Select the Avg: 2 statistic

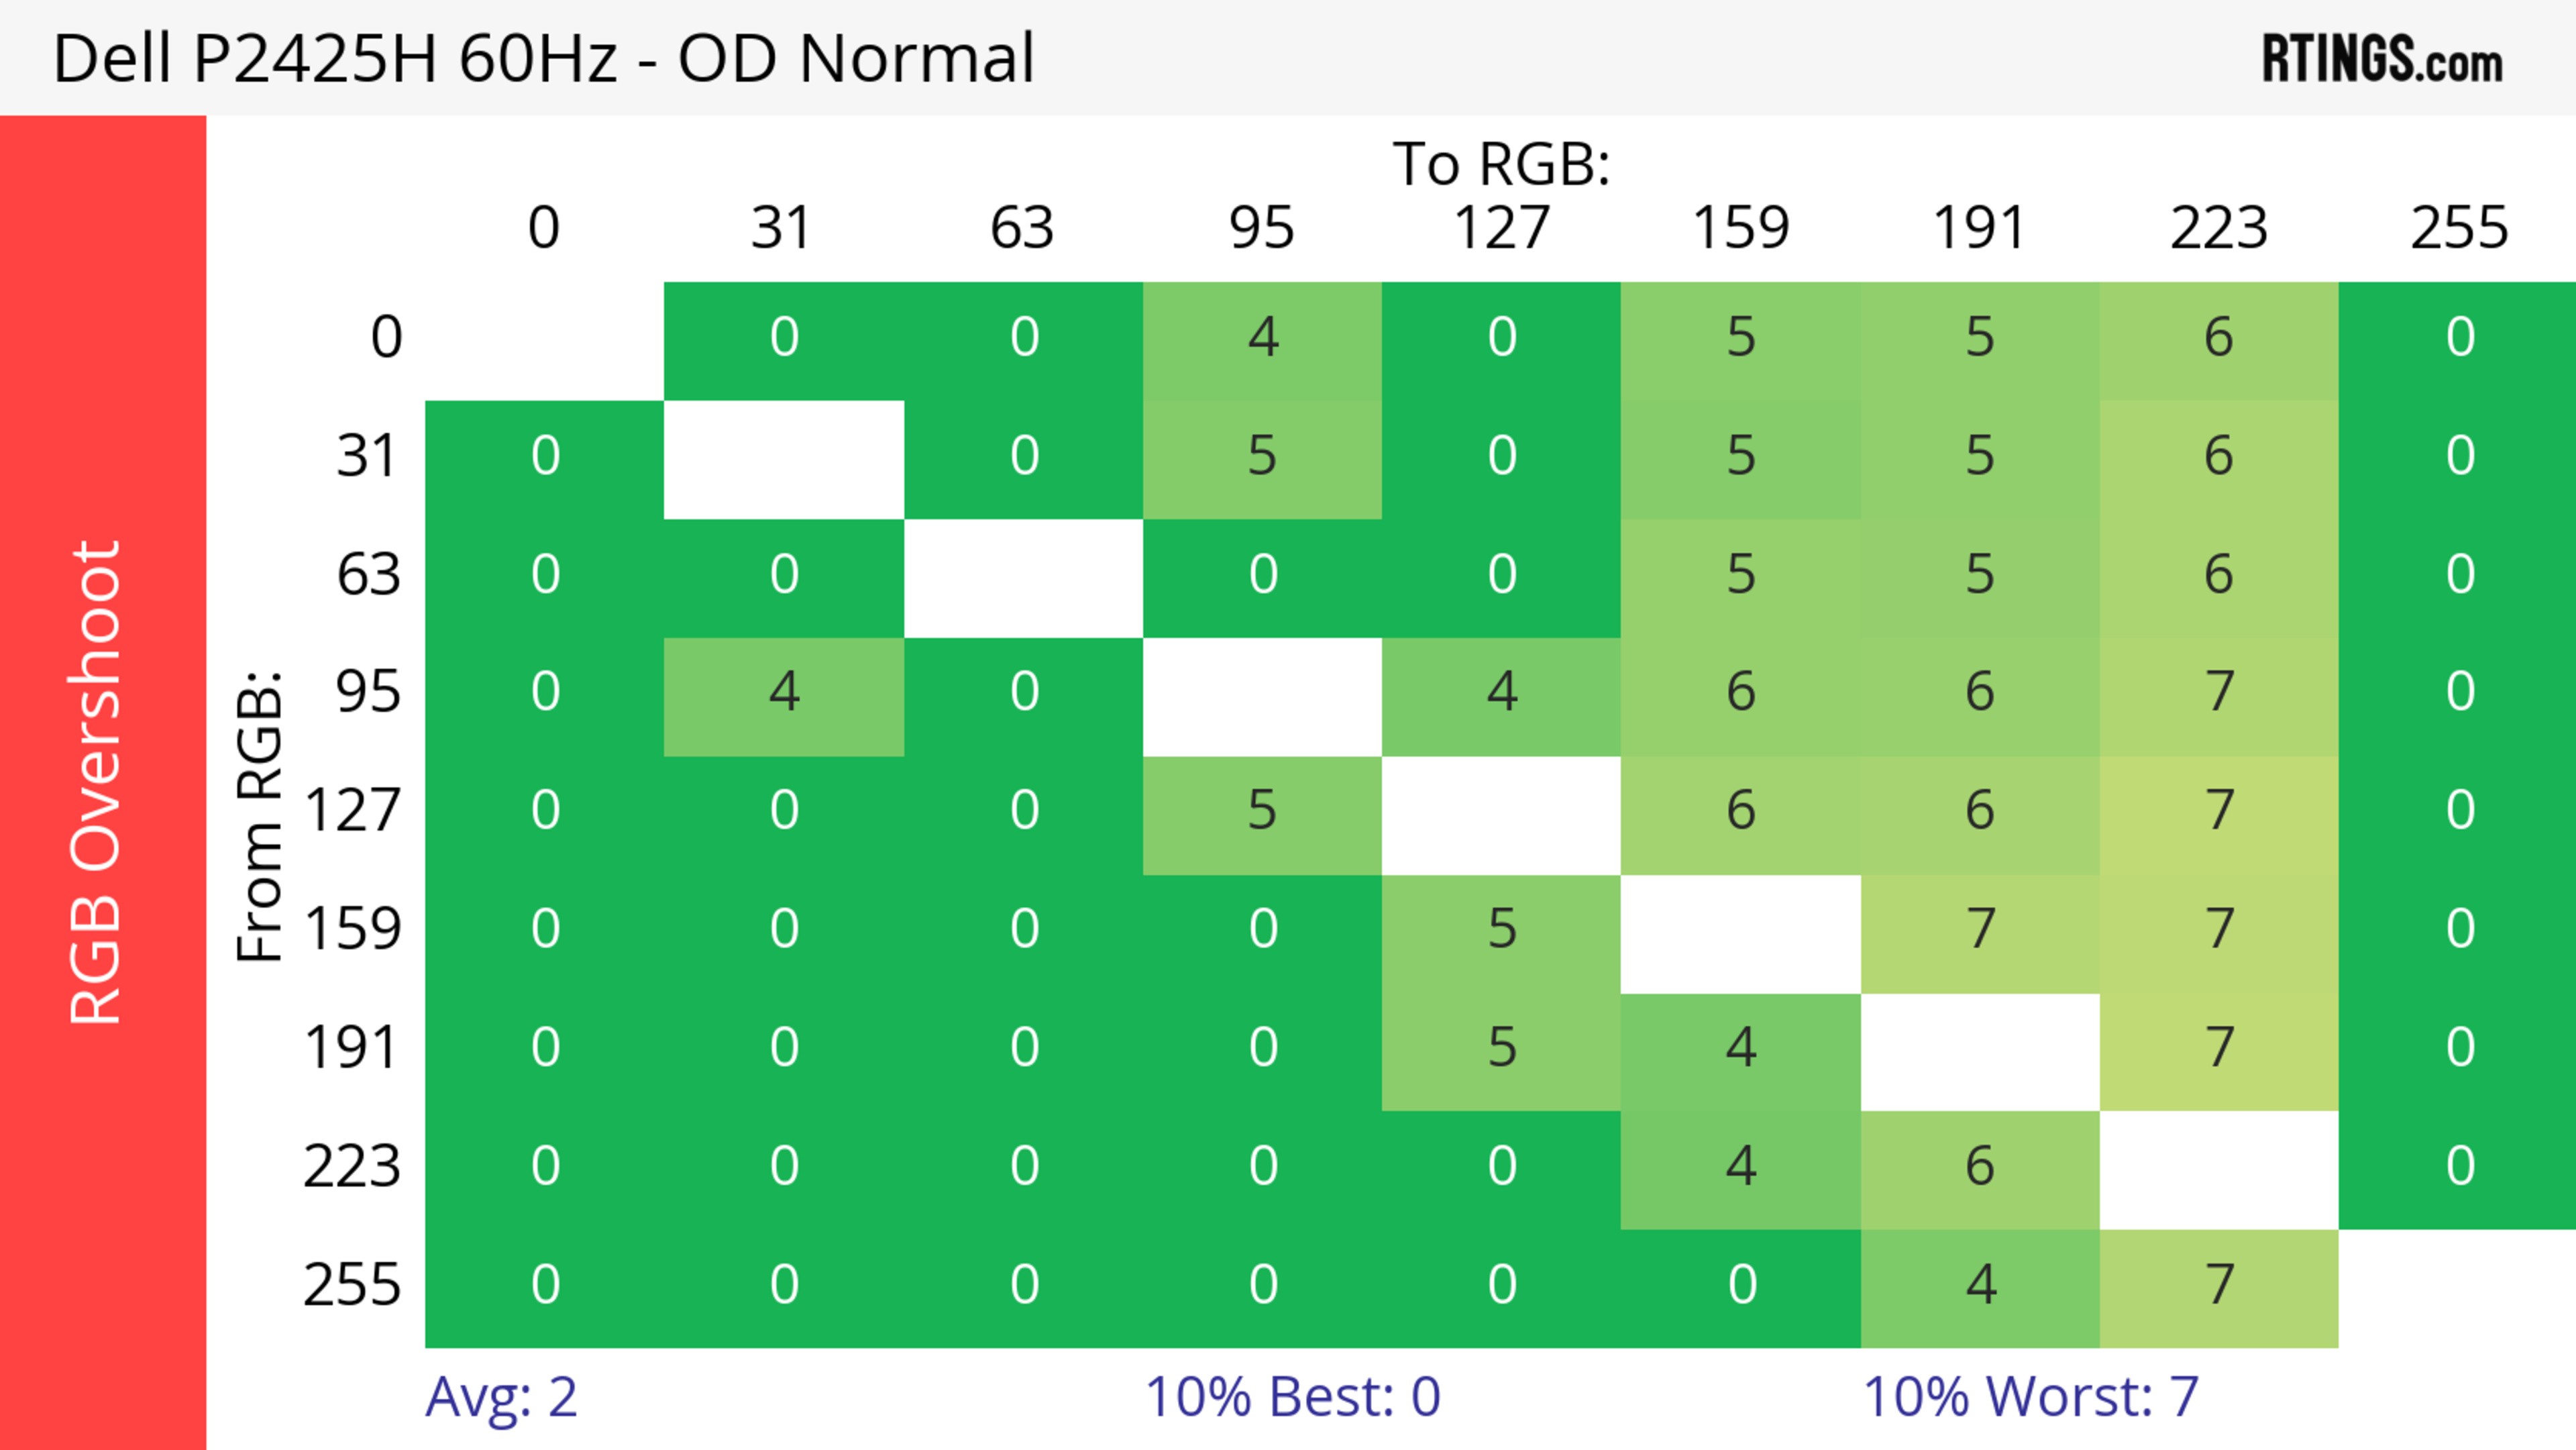point(501,1396)
